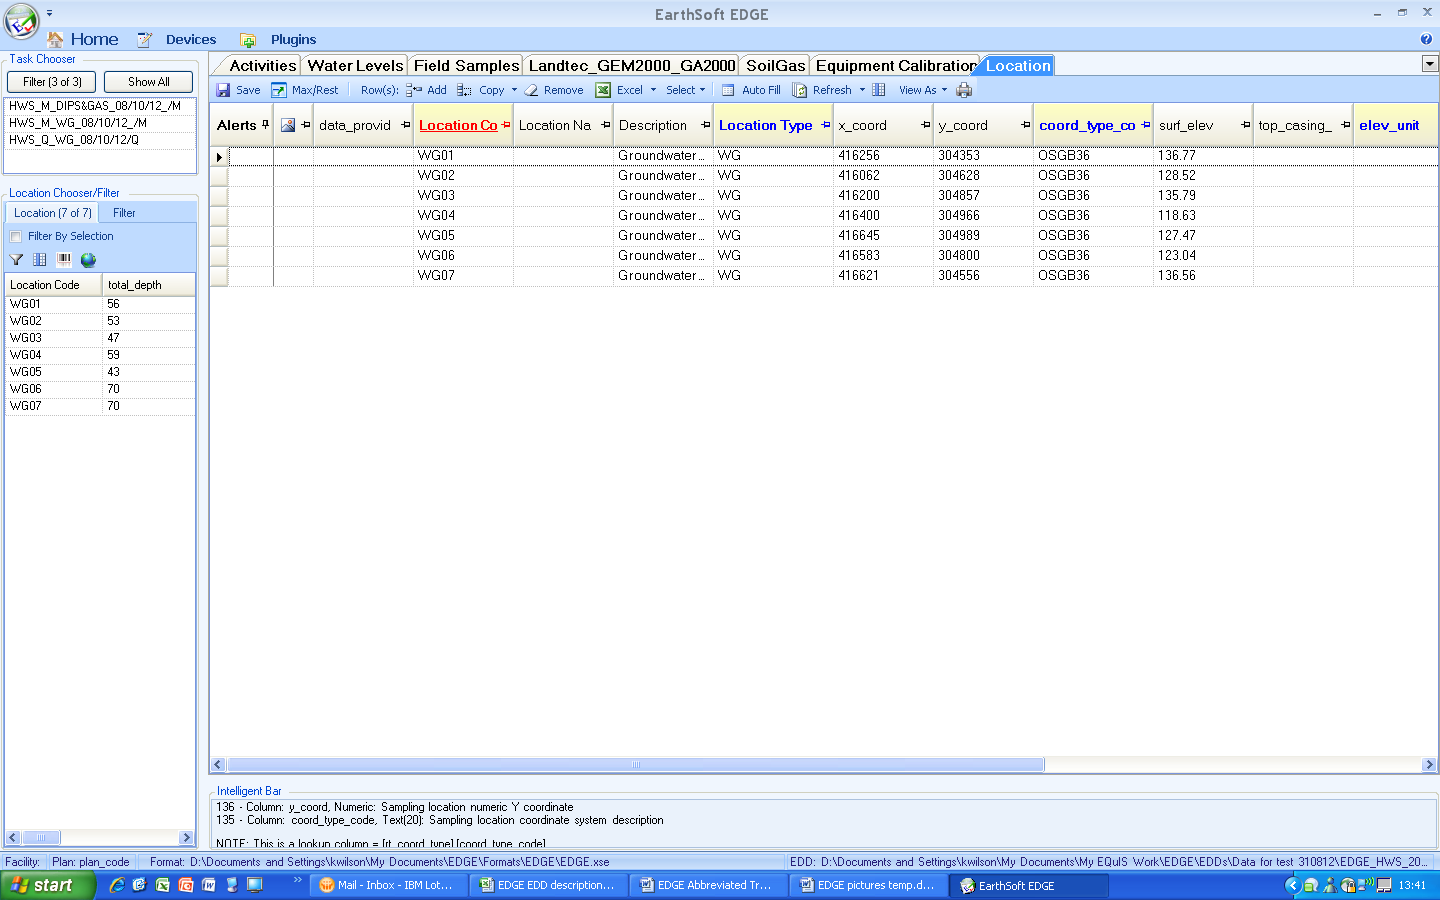Launch Word from quick launch bar

tap(209, 885)
